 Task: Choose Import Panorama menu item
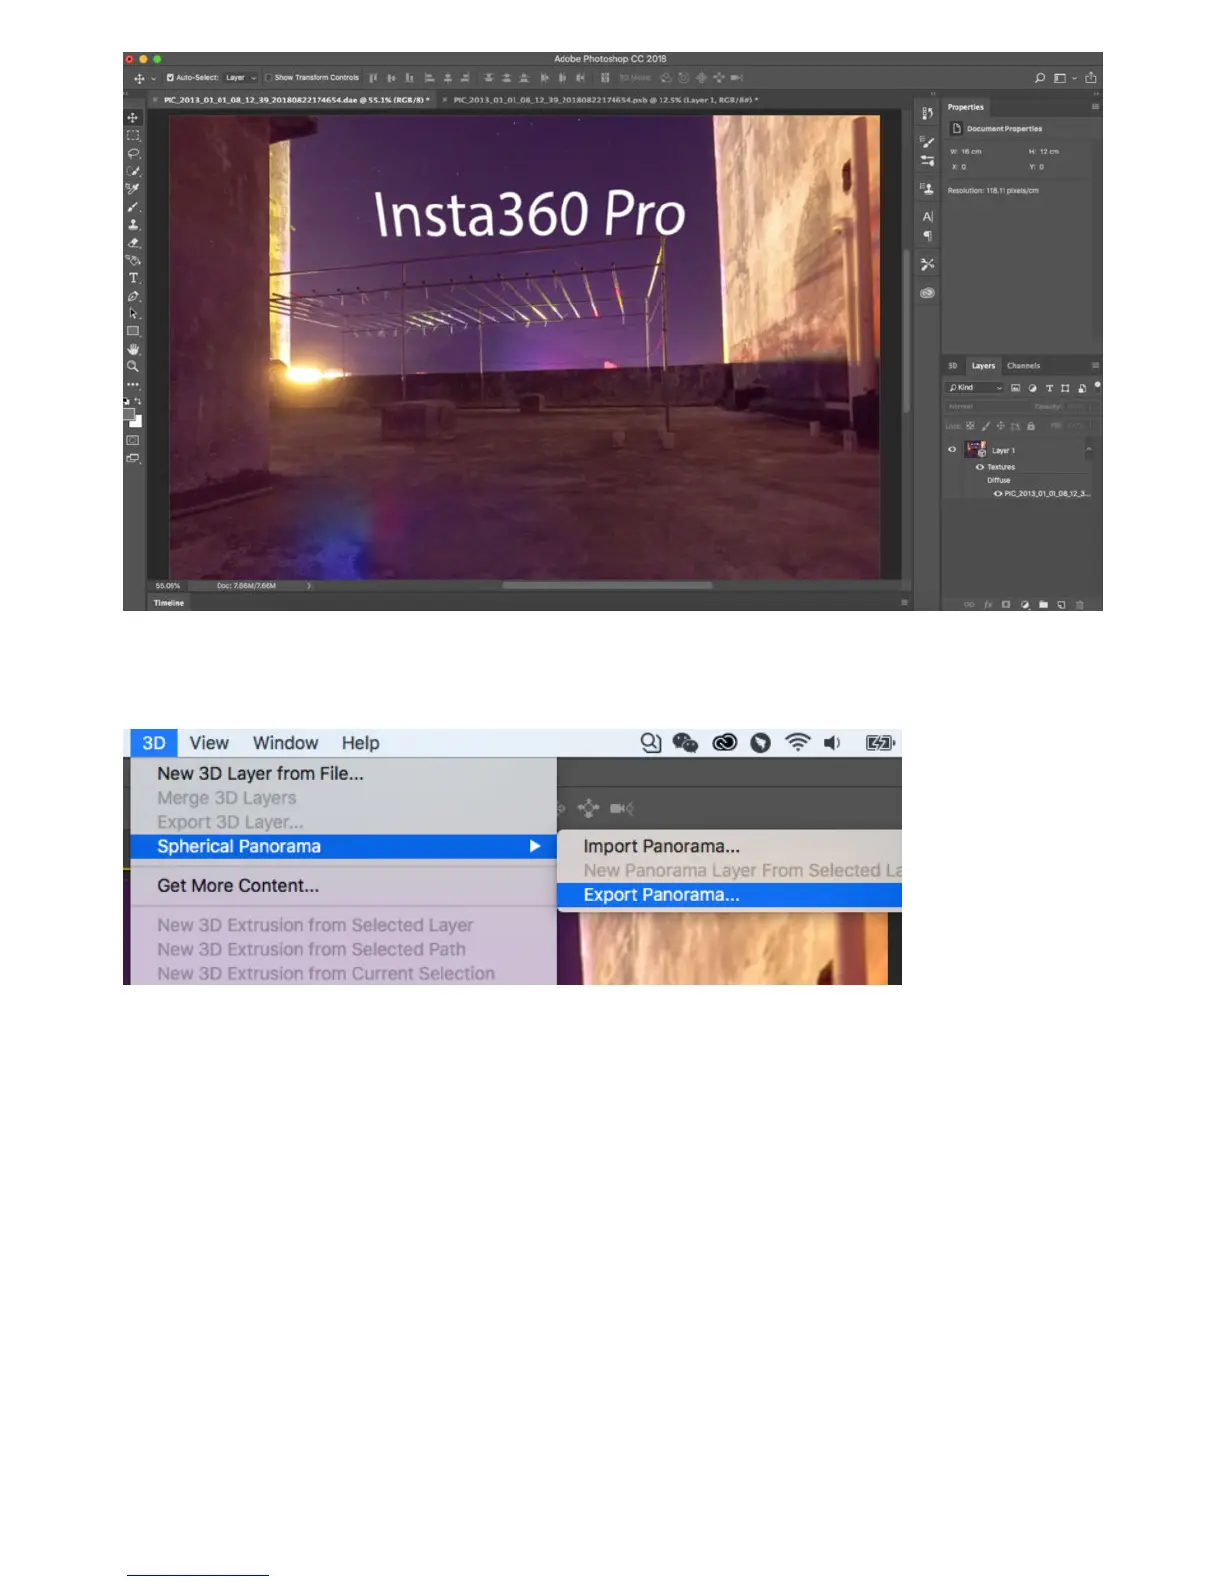(x=729, y=847)
